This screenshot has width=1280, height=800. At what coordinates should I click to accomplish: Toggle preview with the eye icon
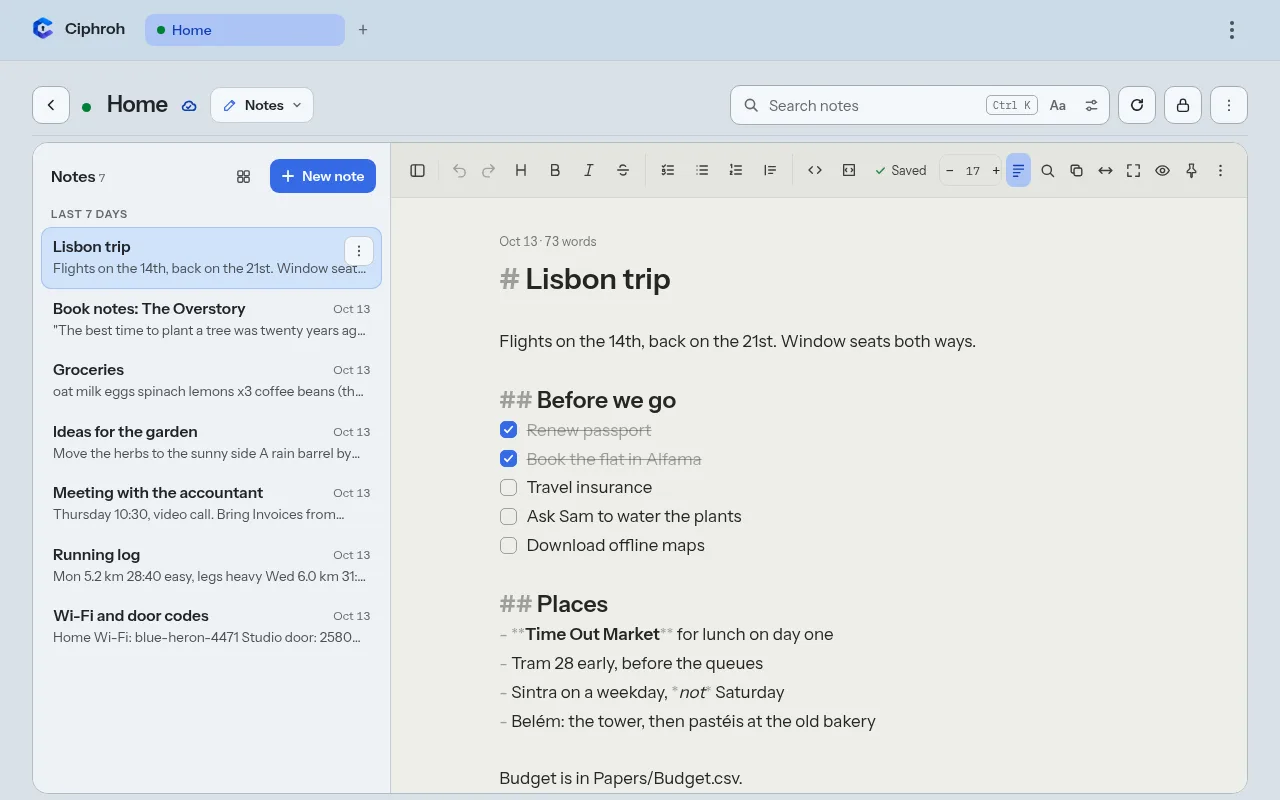1162,171
